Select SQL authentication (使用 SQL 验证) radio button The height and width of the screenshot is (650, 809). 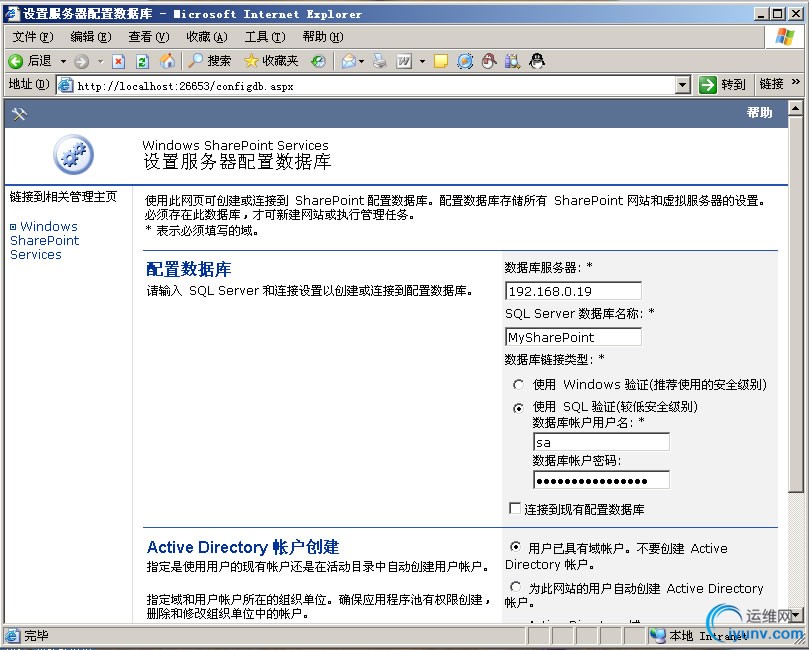[518, 408]
